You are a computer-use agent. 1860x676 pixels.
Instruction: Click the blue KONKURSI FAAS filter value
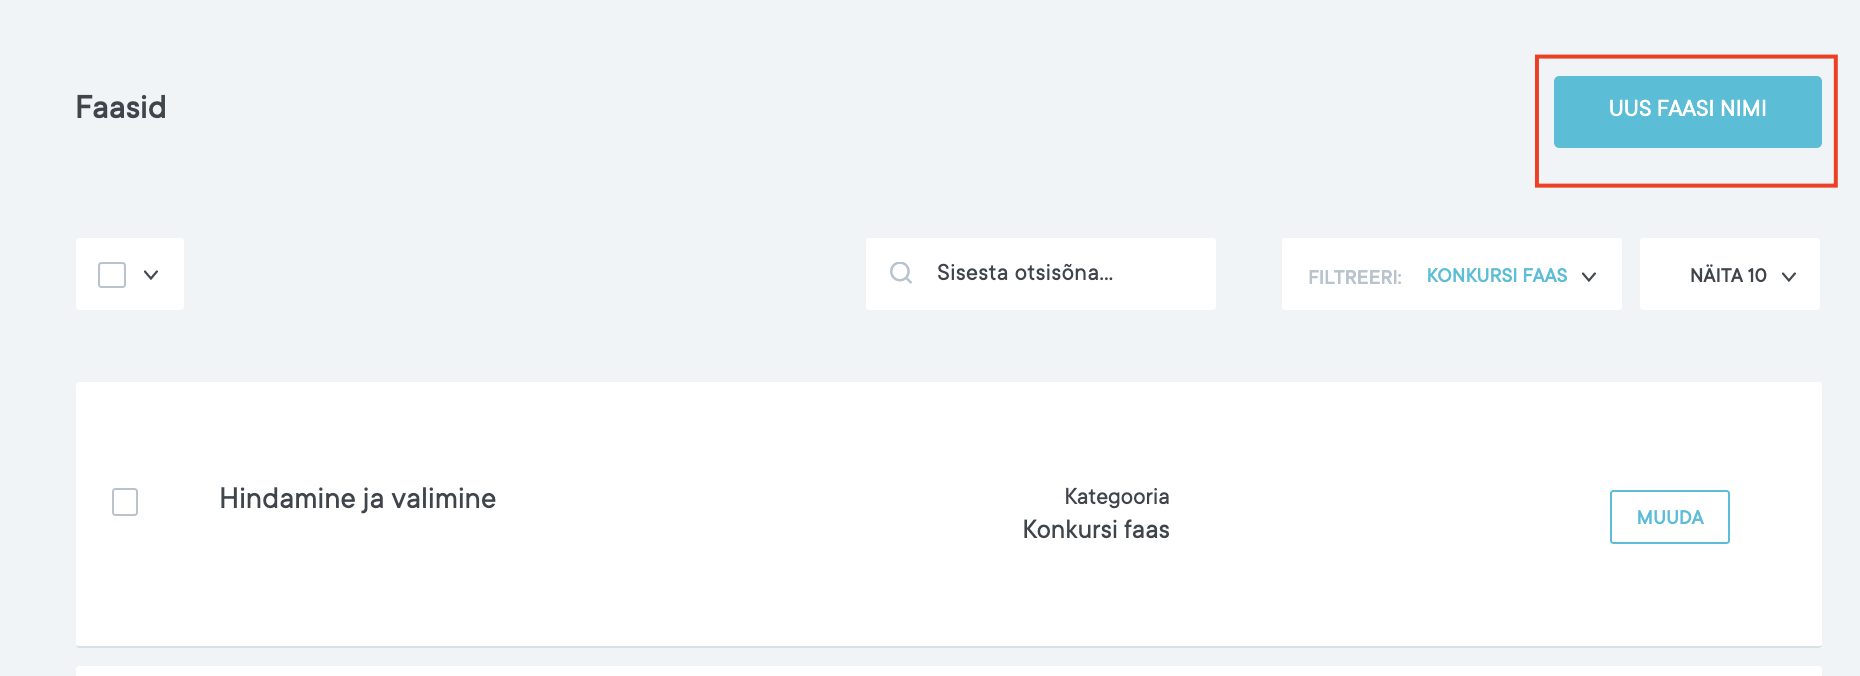1496,275
